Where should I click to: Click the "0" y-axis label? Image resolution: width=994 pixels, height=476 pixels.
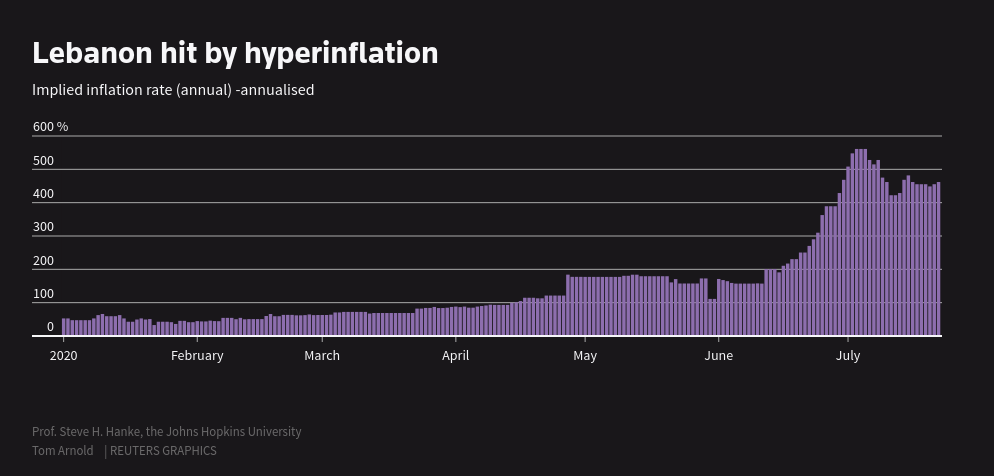point(50,327)
